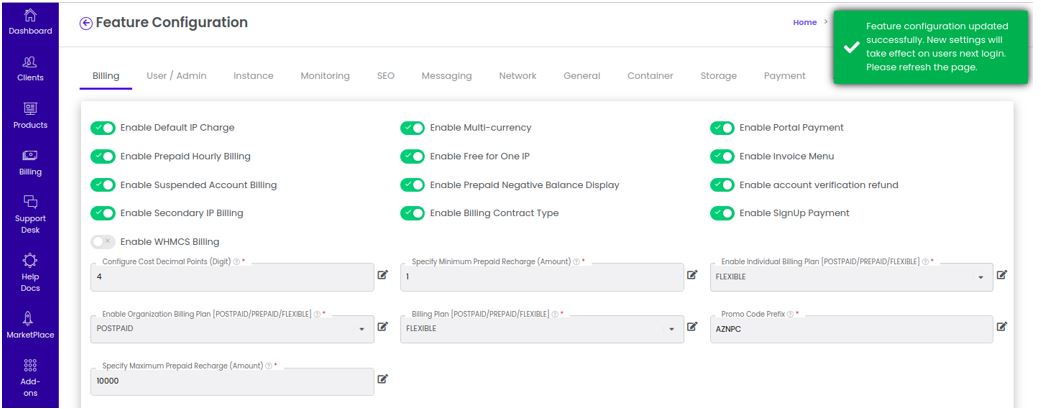Image resolution: width=1041 pixels, height=409 pixels.
Task: Click help icon for Organization Billing Plan
Action: click(316, 314)
